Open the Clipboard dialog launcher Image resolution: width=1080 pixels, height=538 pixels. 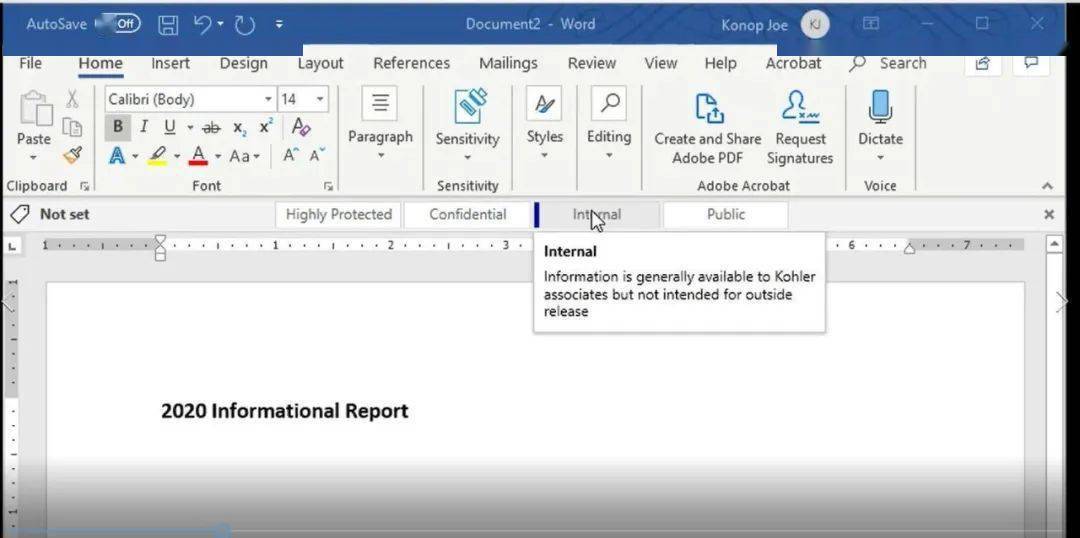[85, 186]
